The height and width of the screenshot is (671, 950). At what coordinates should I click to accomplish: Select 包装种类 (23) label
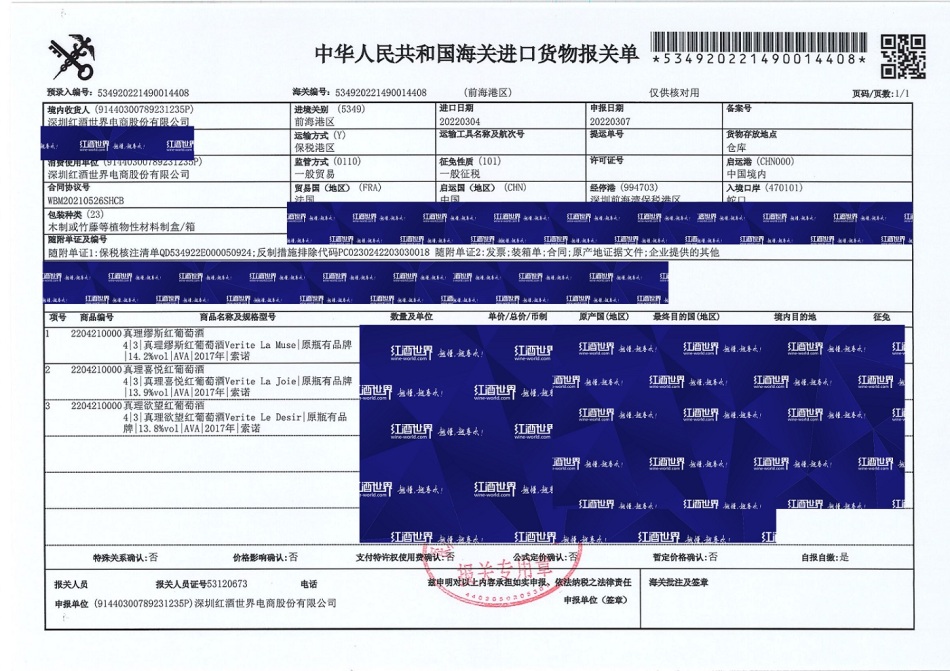tap(76, 214)
